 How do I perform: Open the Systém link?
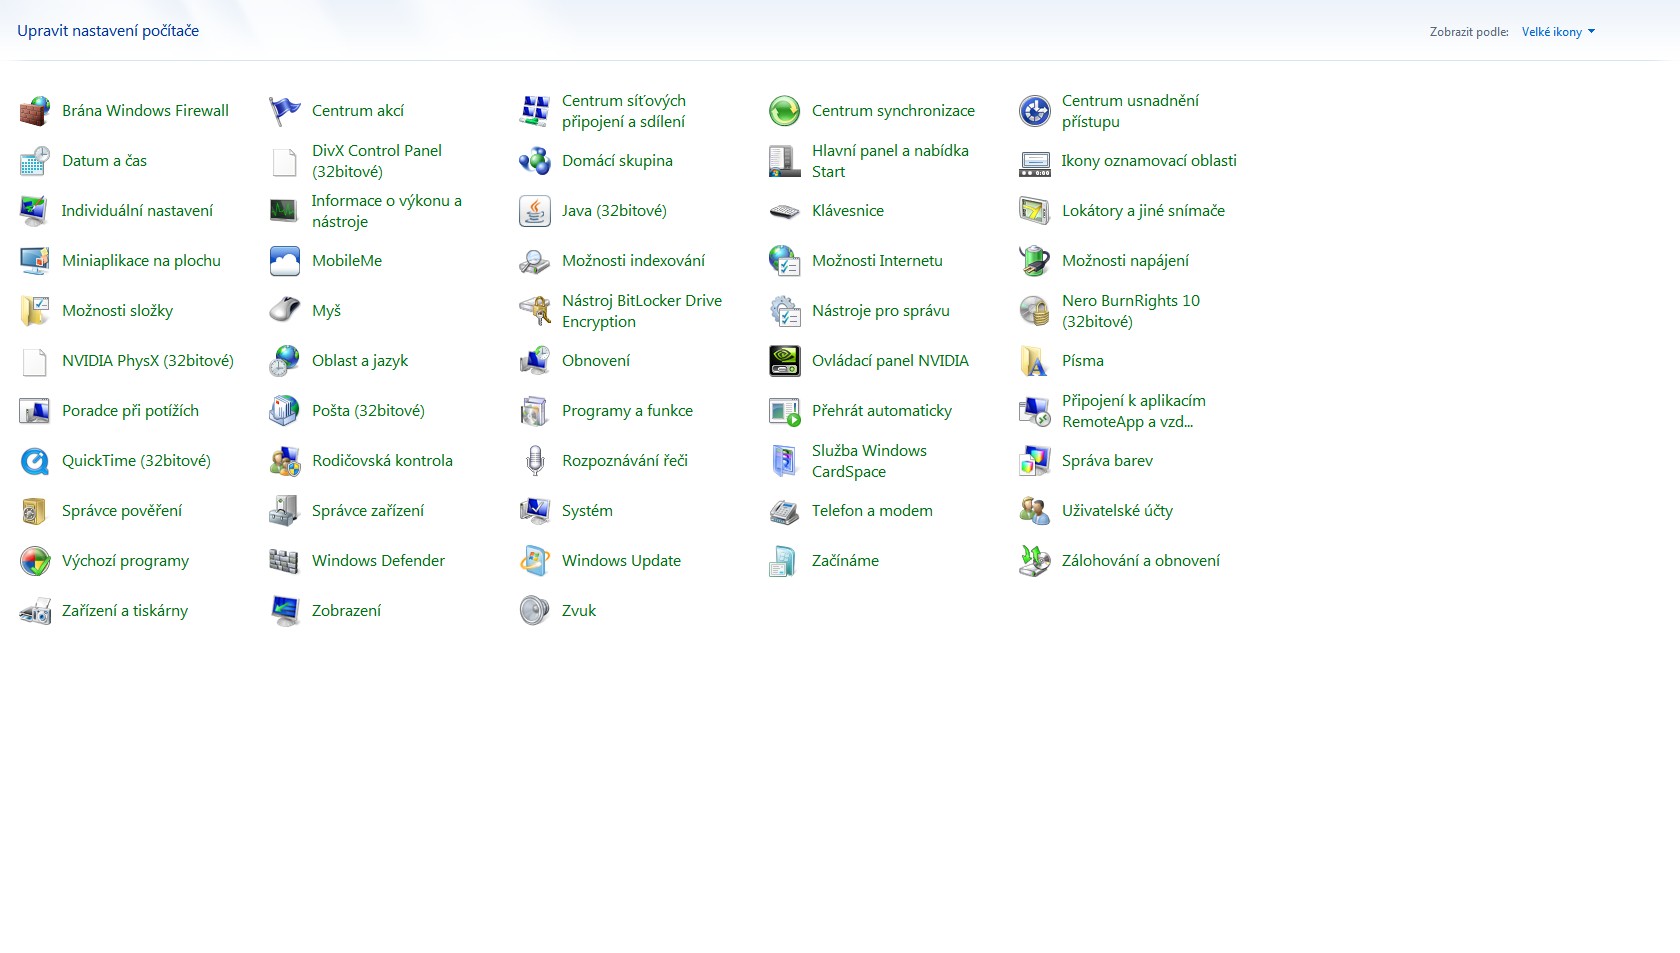(587, 511)
